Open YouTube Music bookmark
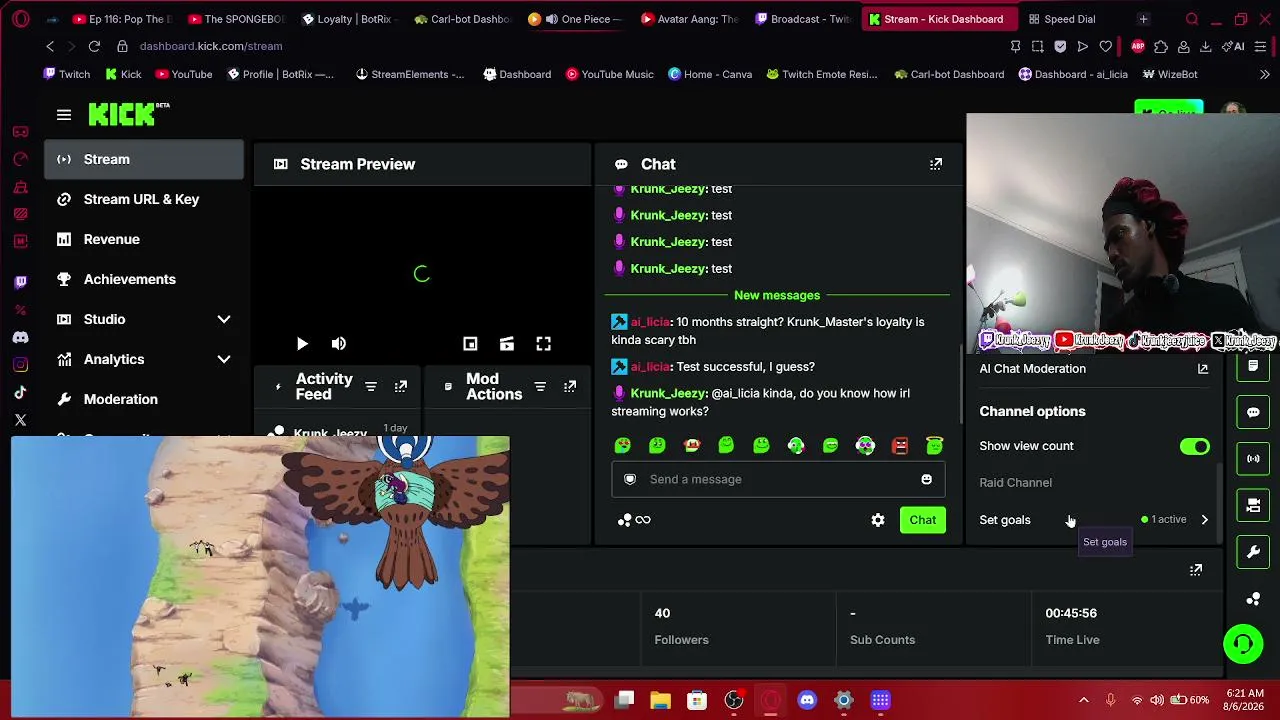Viewport: 1280px width, 720px height. (610, 74)
